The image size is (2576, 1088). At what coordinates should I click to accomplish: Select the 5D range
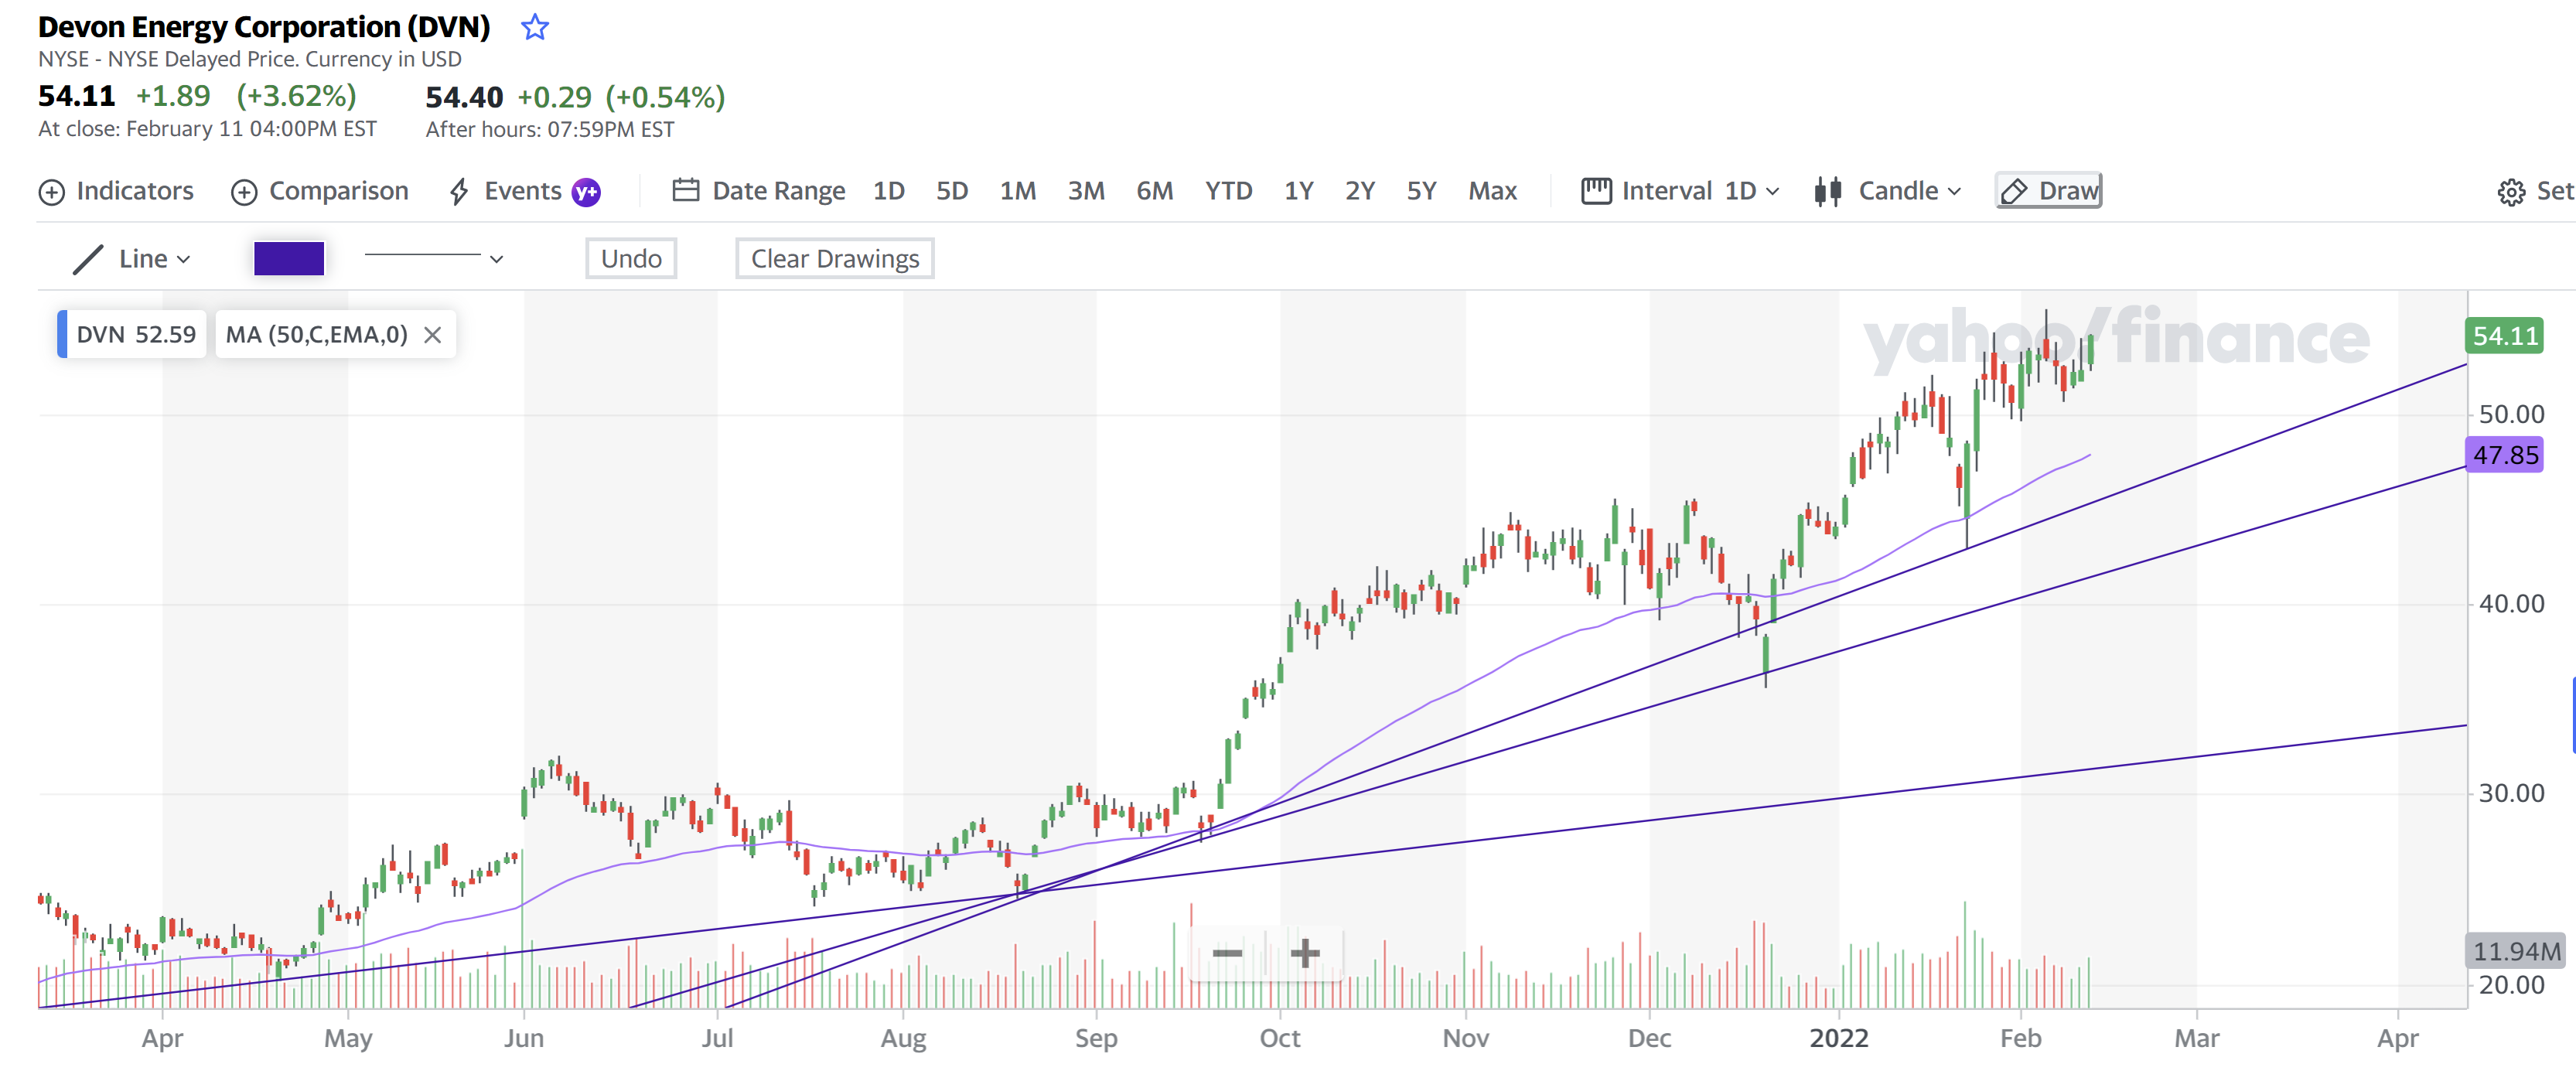click(x=952, y=191)
